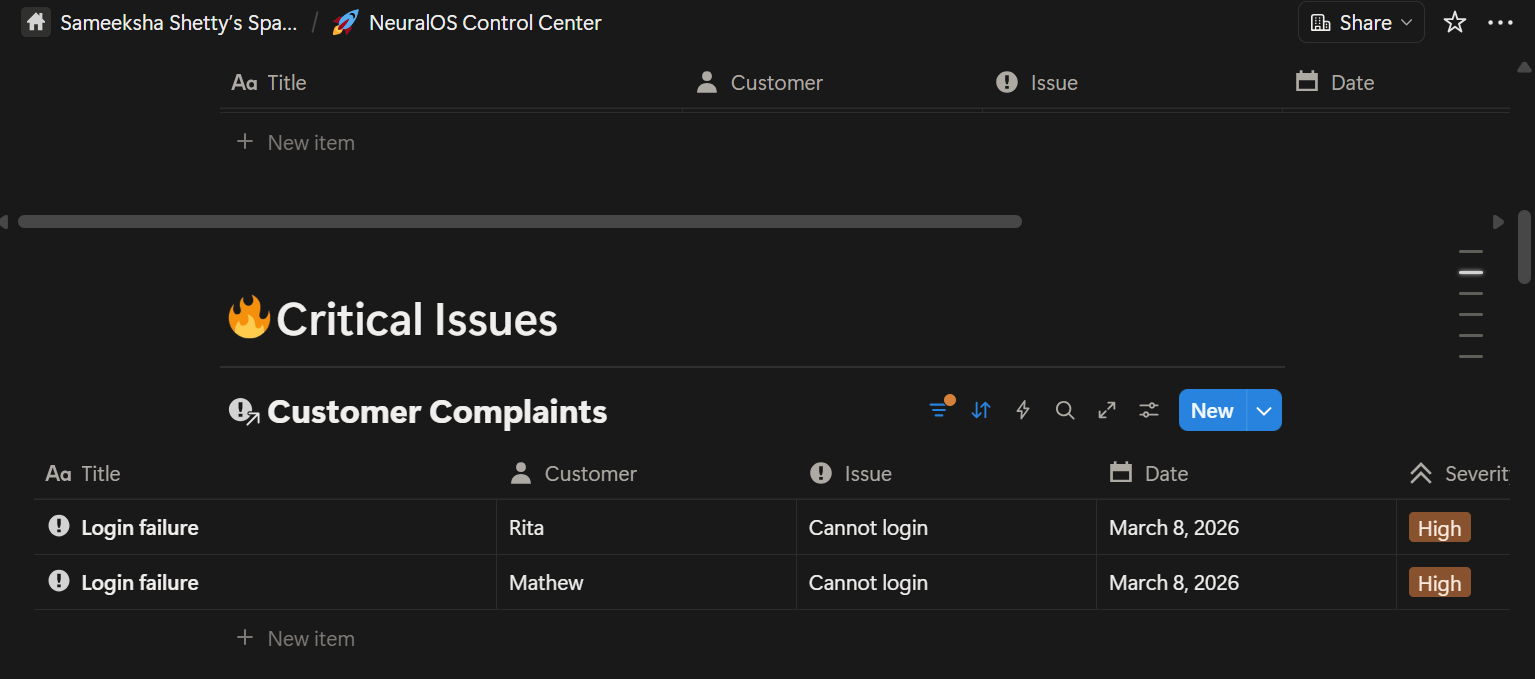Open the Share dropdown menu
This screenshot has width=1535, height=679.
point(1361,22)
